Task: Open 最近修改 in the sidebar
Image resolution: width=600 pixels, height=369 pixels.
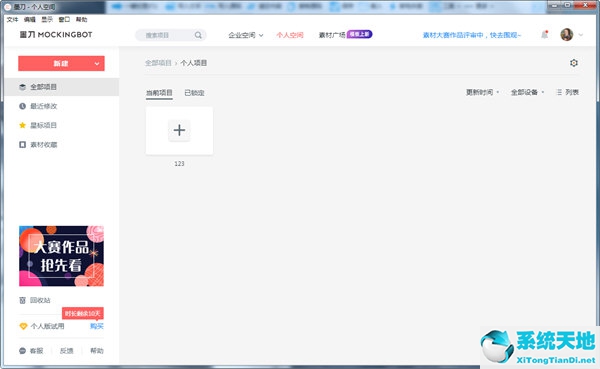Action: [x=44, y=106]
